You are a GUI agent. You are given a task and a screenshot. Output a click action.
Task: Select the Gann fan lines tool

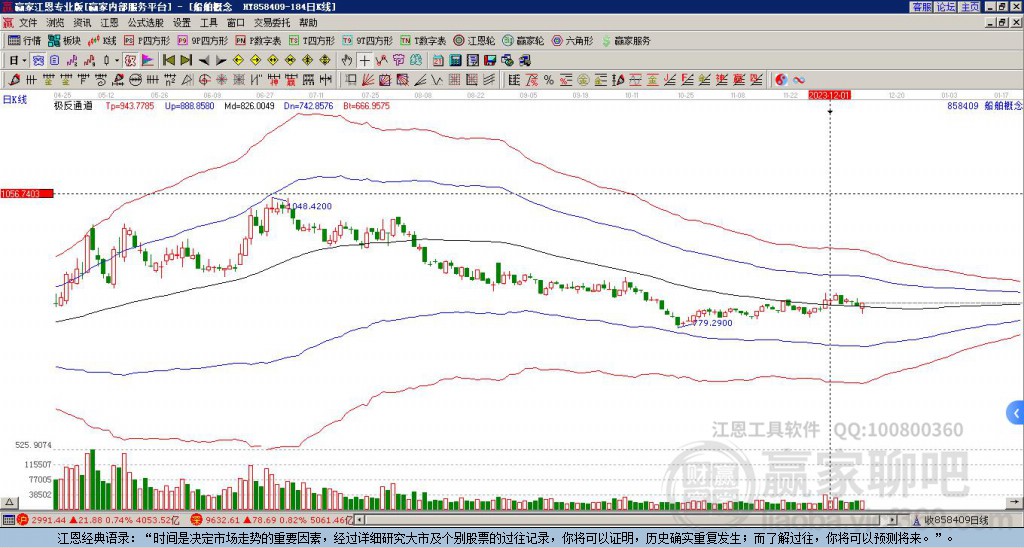367,80
